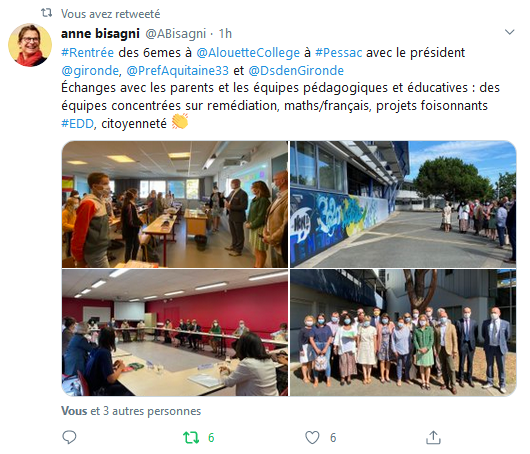Screen dimensions: 530x454
Task: Open the share upload icon
Action: pyautogui.click(x=433, y=437)
